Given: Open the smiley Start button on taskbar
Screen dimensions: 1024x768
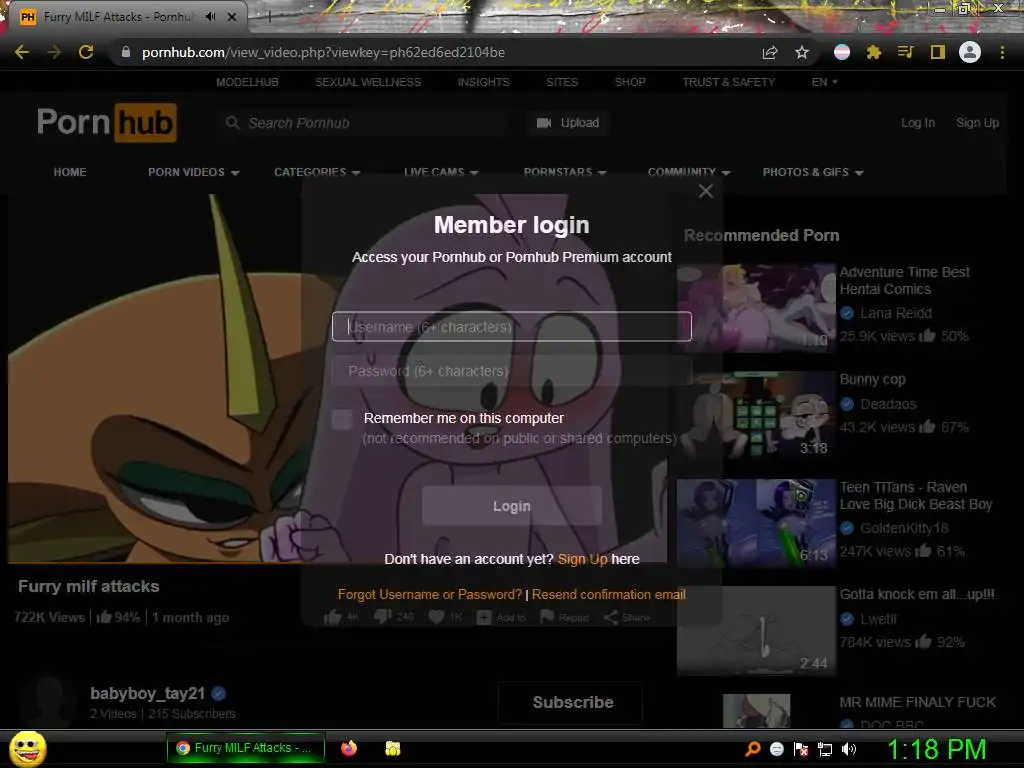Looking at the screenshot, I should pyautogui.click(x=27, y=748).
